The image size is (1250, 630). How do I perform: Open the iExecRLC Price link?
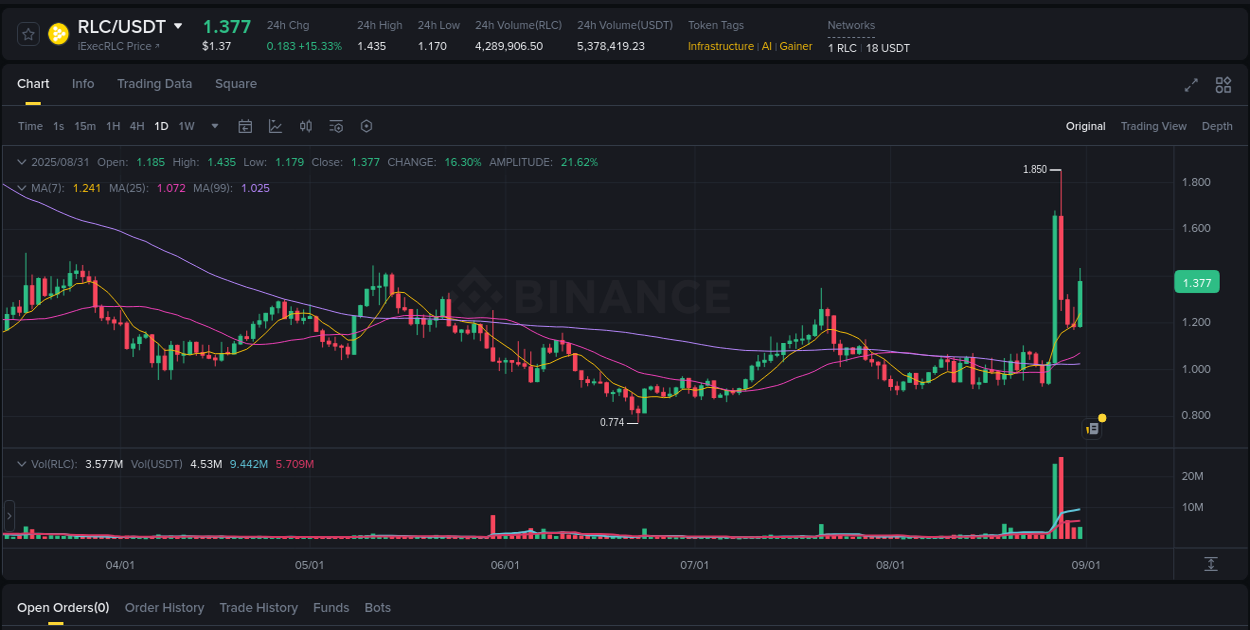coord(115,46)
